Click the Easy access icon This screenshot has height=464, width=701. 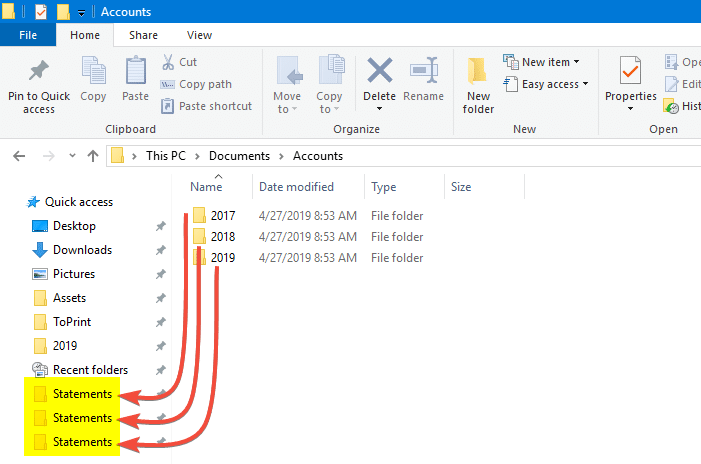coord(511,84)
